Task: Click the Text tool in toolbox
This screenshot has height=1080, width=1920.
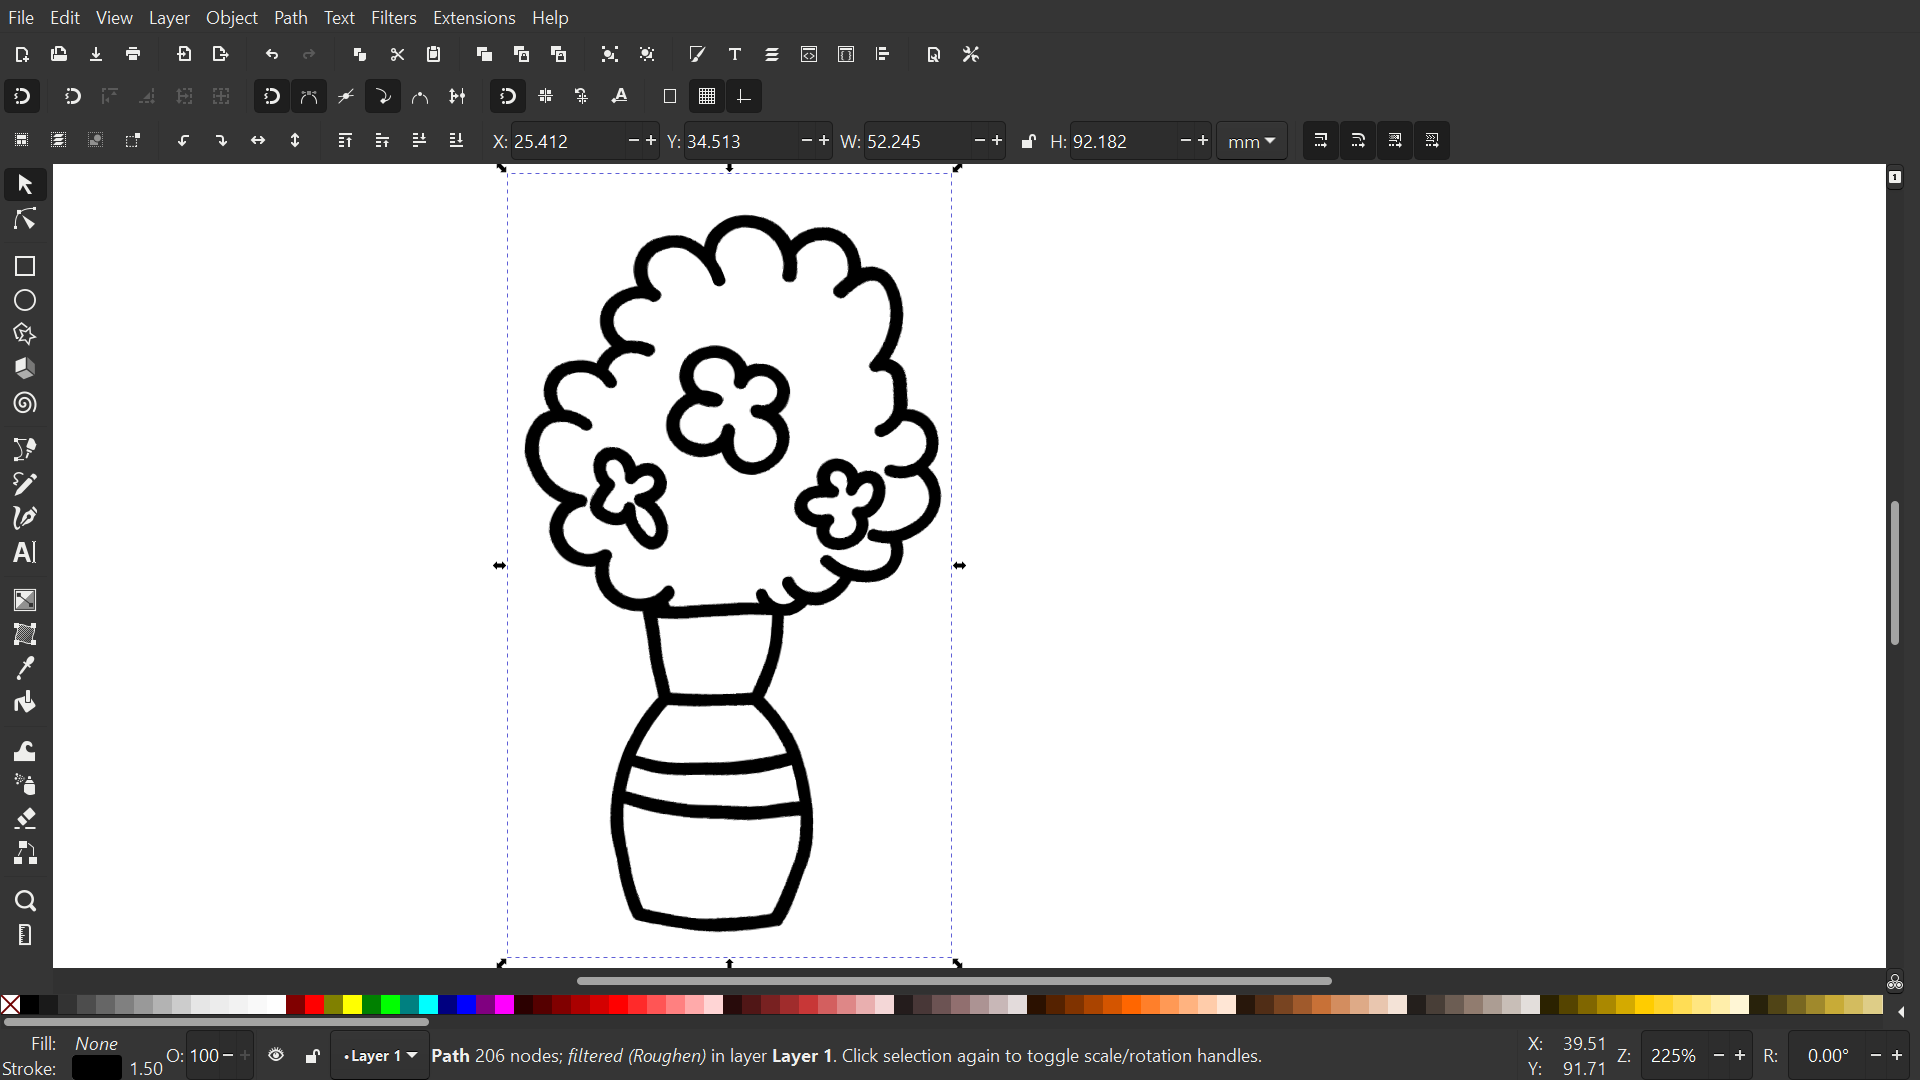Action: click(x=25, y=552)
